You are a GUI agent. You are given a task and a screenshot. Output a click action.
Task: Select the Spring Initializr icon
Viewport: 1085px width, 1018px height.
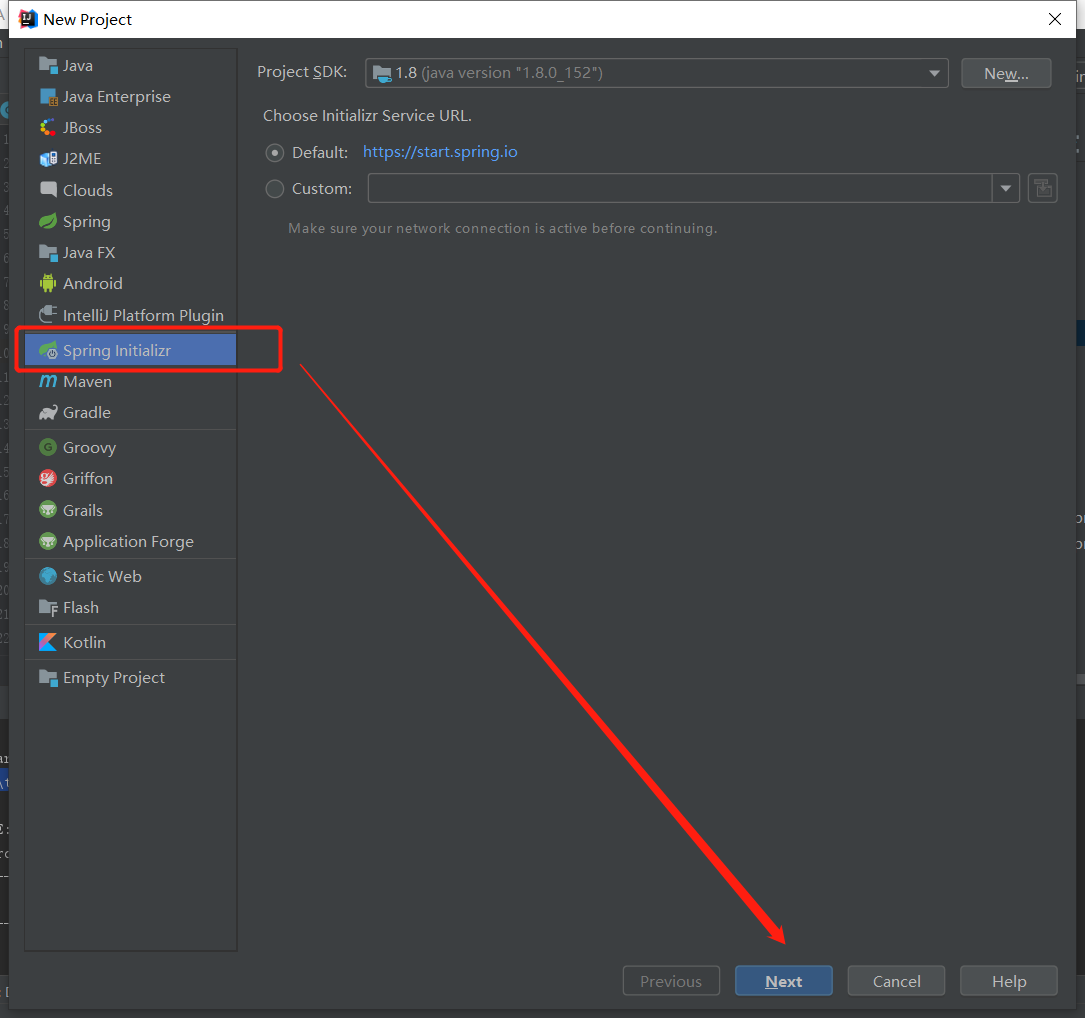click(x=48, y=350)
